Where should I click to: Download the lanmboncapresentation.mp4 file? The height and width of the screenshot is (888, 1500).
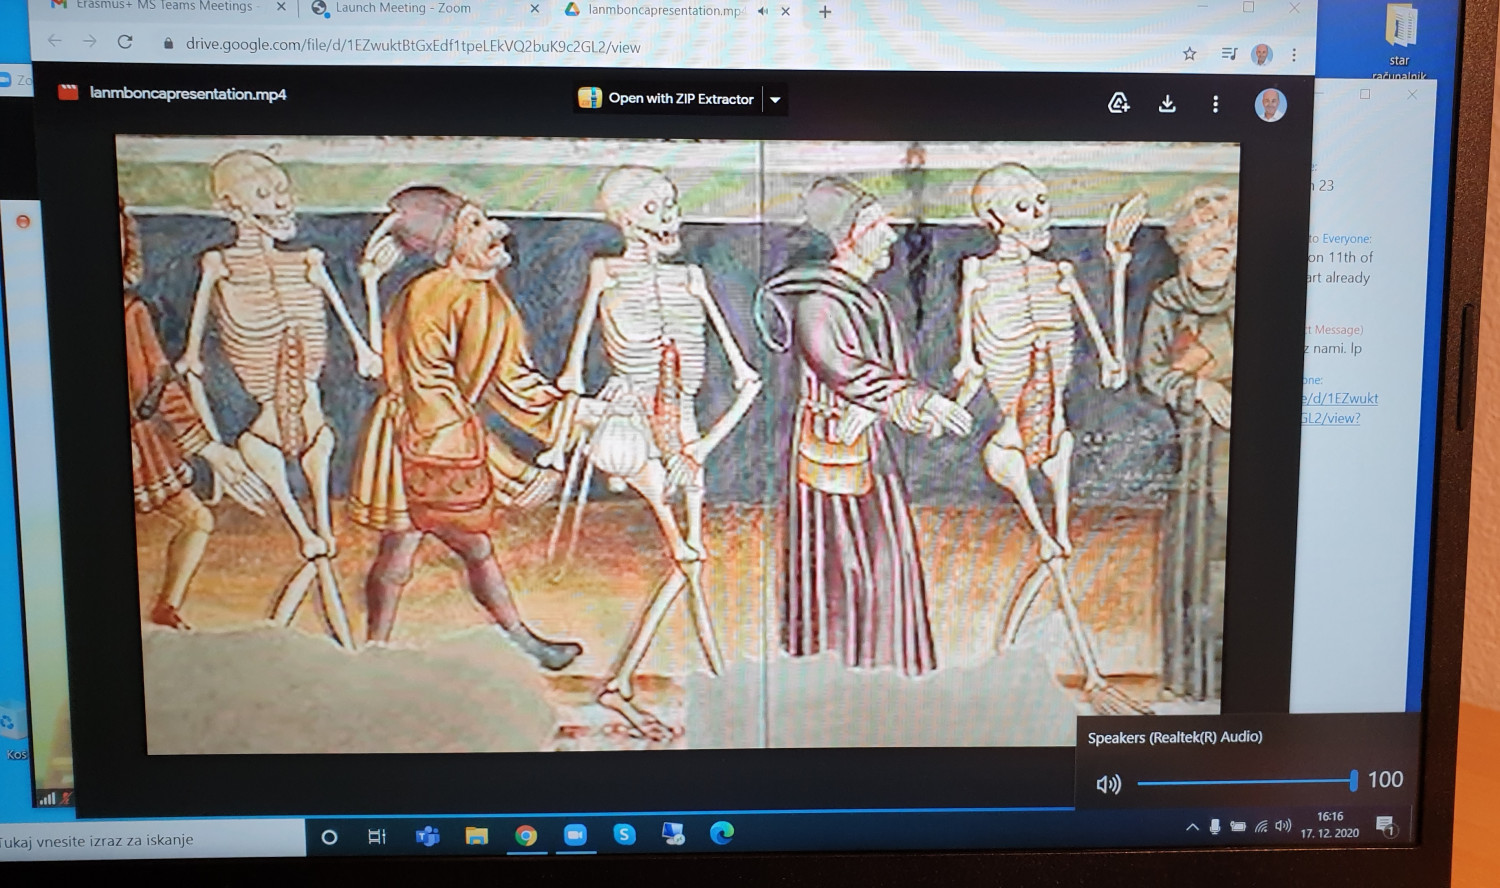point(1167,104)
